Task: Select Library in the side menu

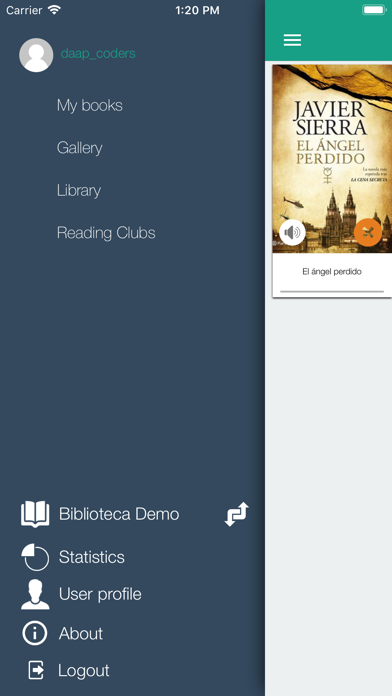Action: point(79,190)
